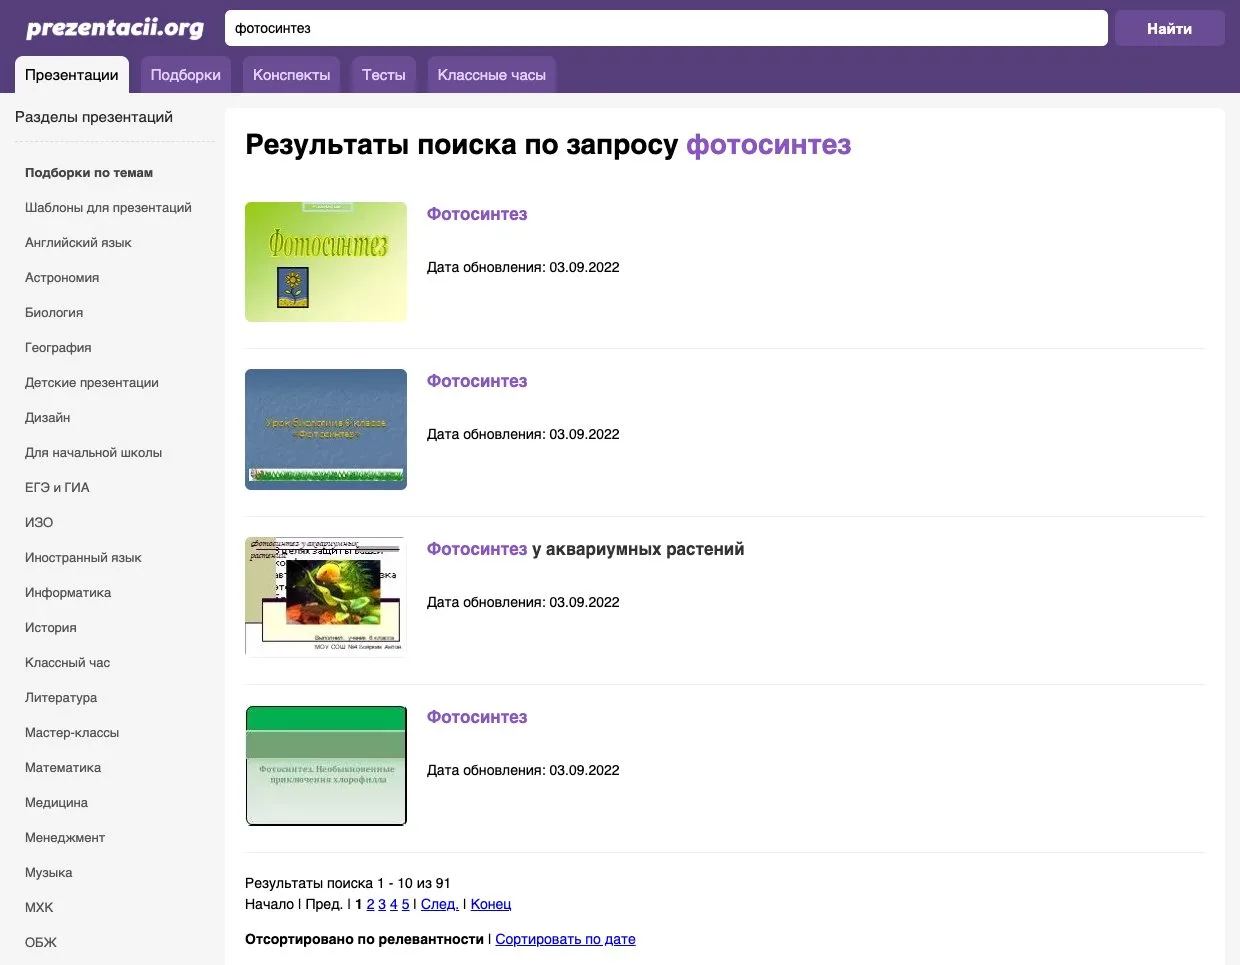Select "Математика" from the sidebar
Screen dimensions: 1240x965
(63, 767)
